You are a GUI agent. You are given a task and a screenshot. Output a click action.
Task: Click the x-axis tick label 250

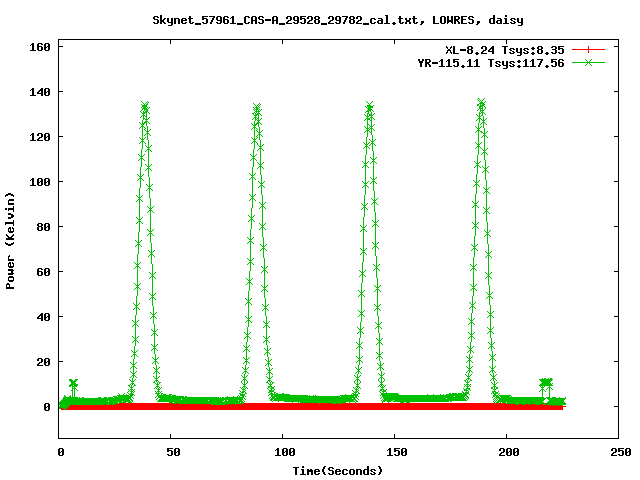pyautogui.click(x=621, y=452)
